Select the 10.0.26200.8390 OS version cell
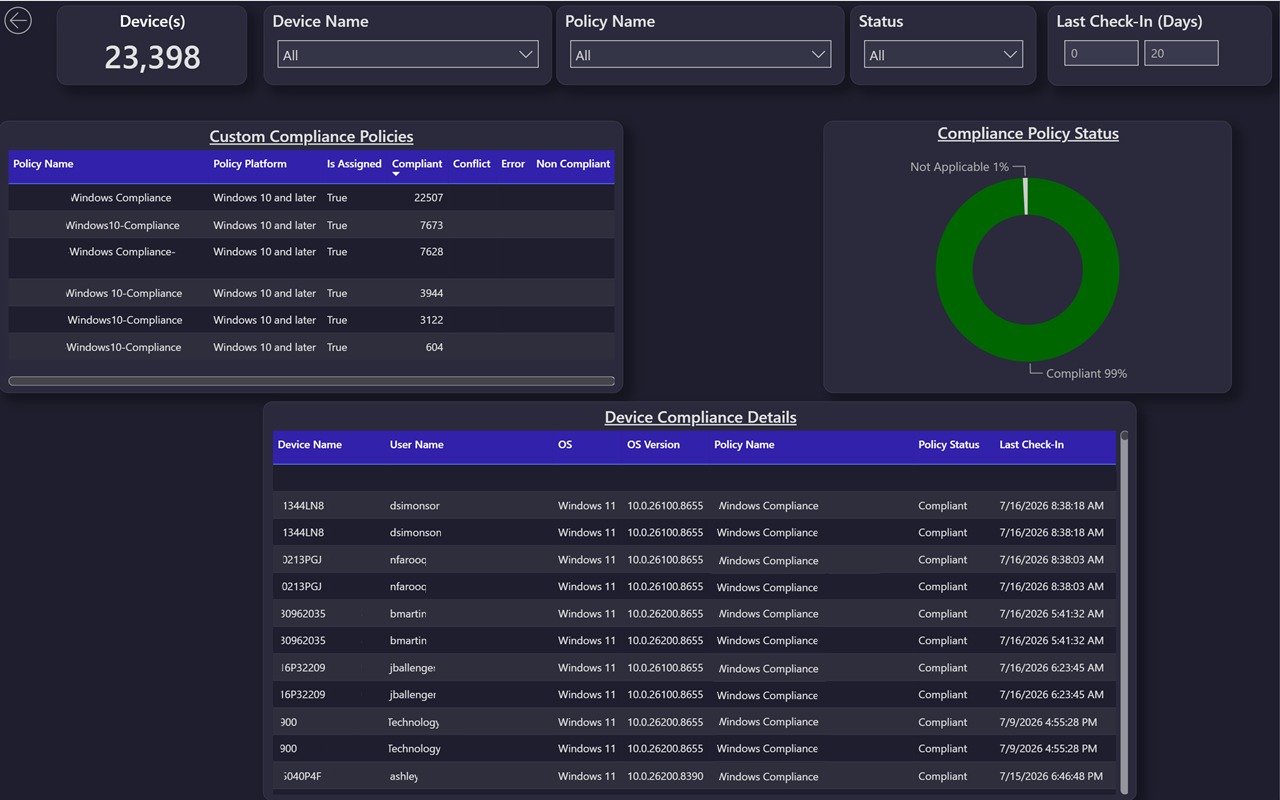Viewport: 1280px width, 800px height. [x=665, y=776]
